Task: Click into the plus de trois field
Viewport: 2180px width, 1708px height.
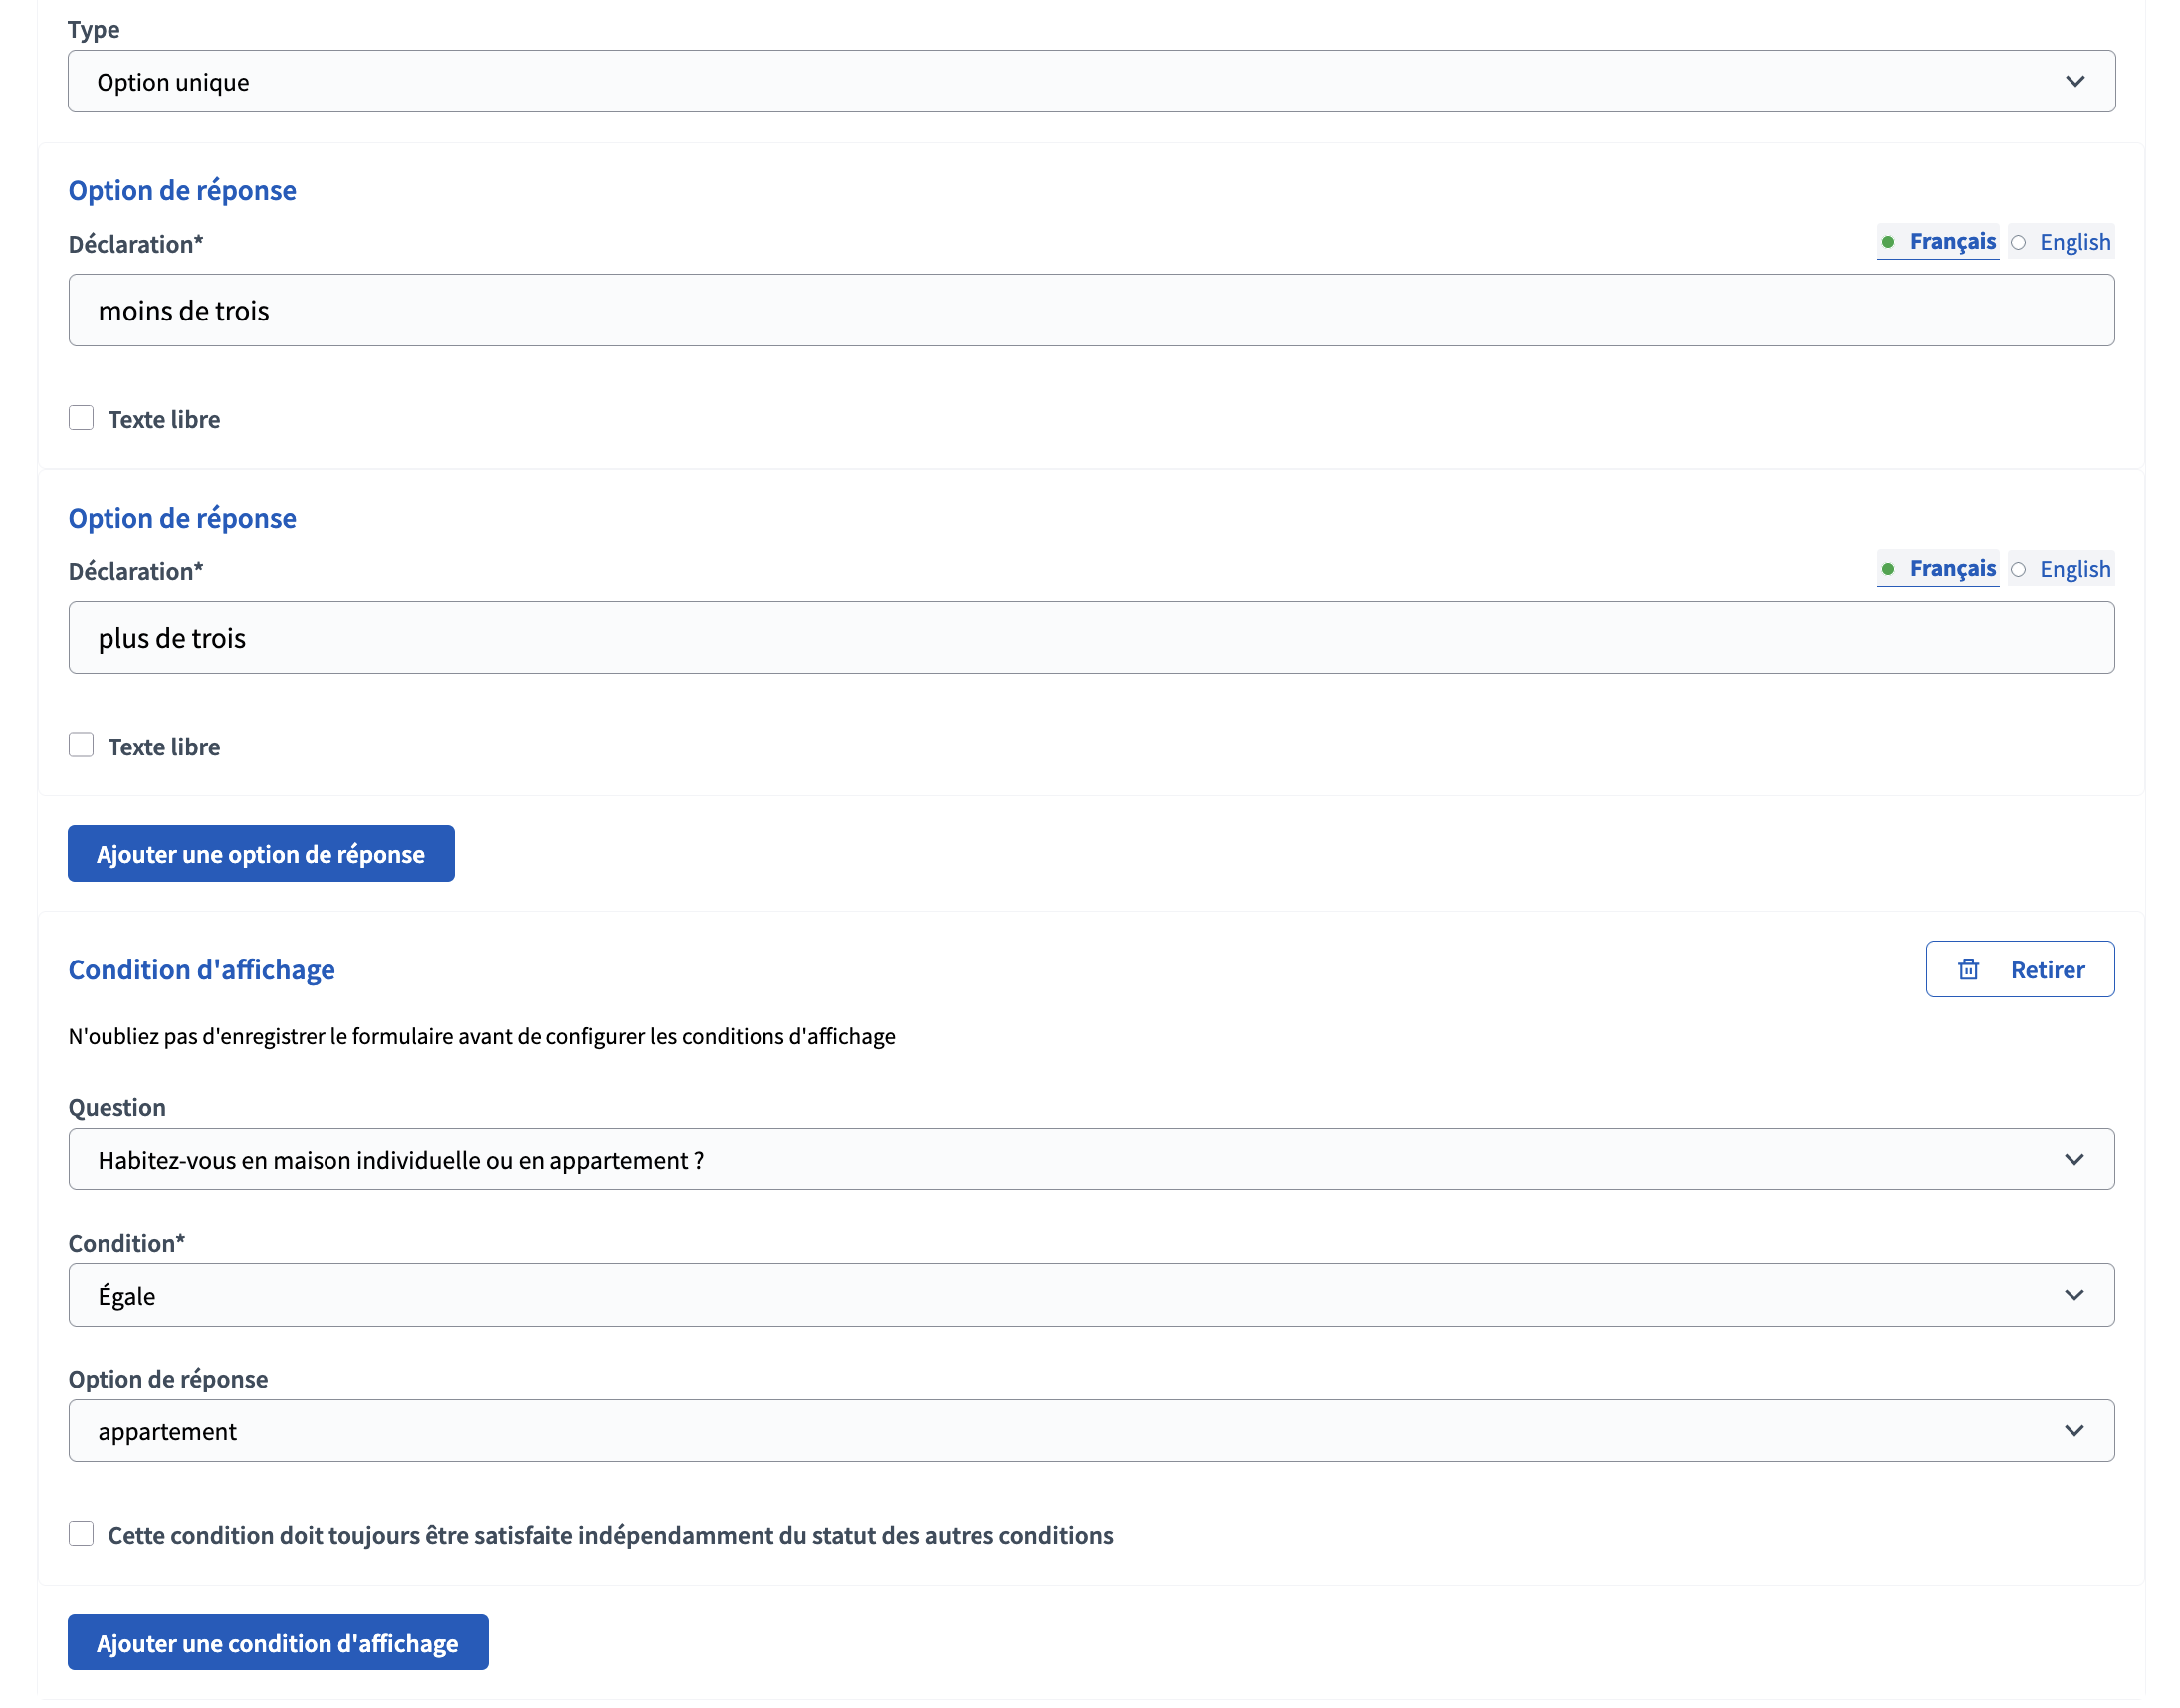Action: pyautogui.click(x=1090, y=638)
